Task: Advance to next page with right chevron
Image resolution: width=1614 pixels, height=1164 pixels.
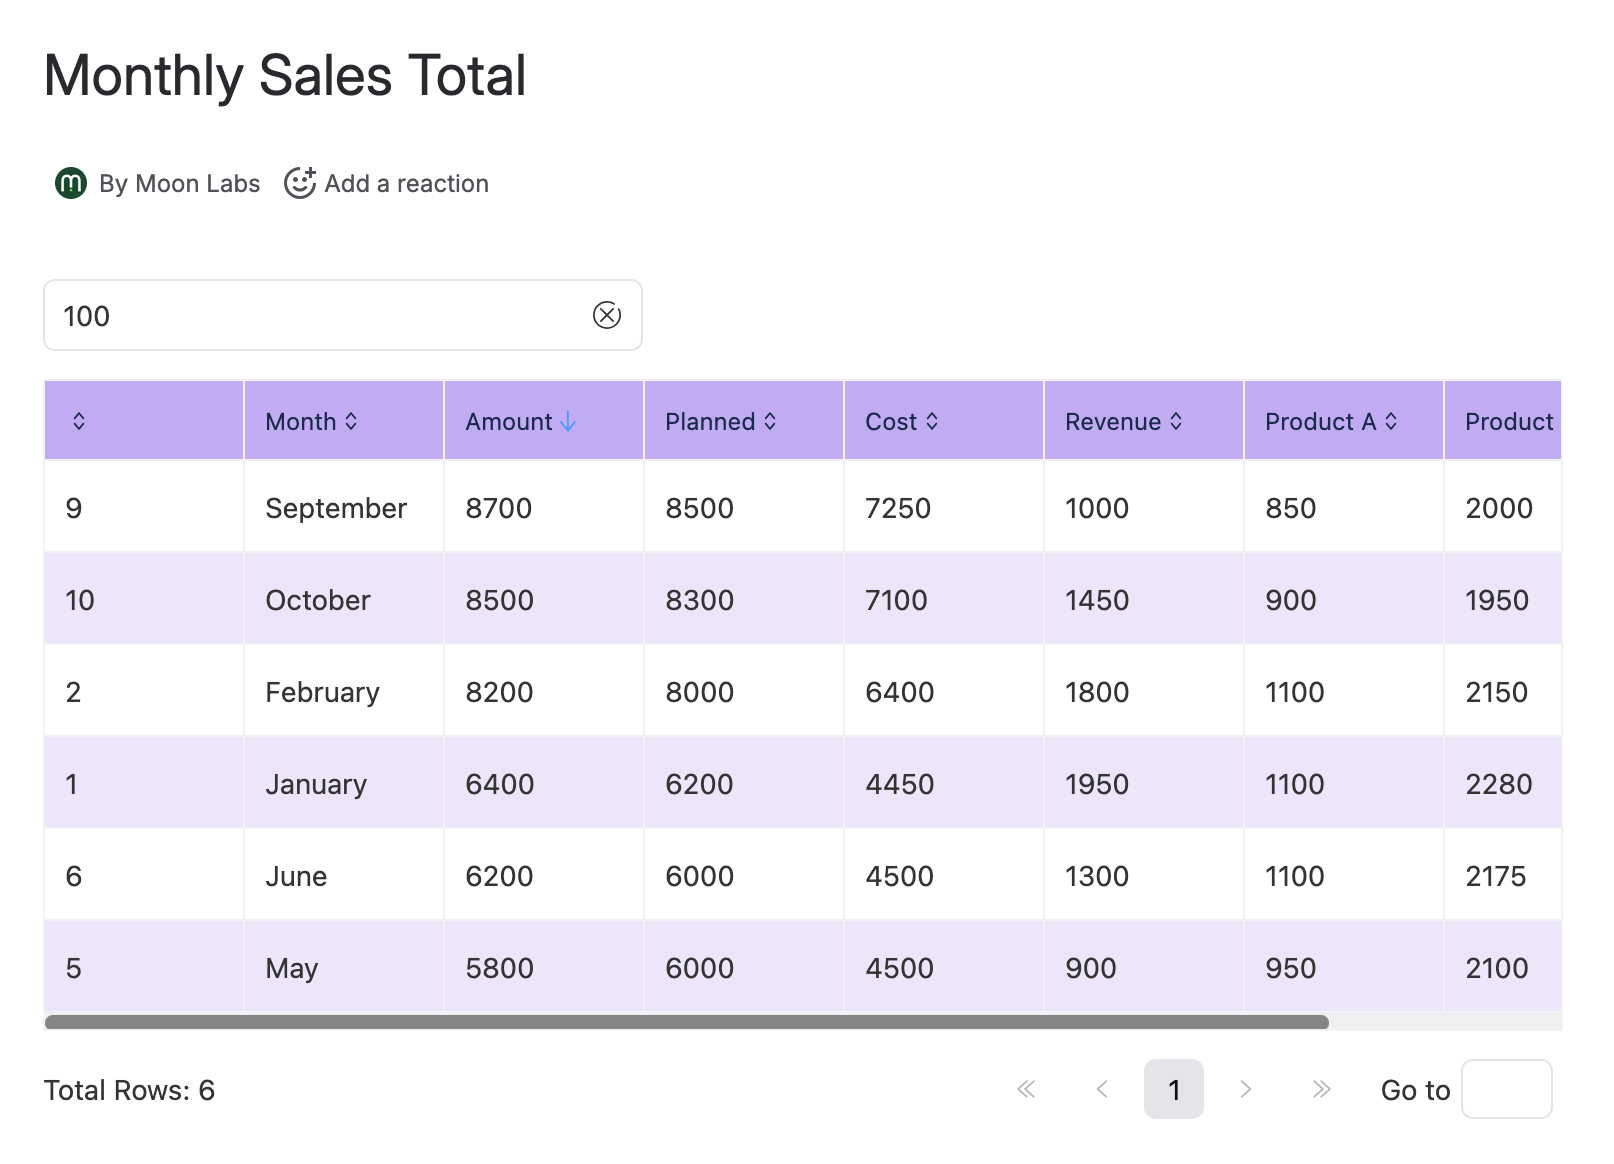Action: (1246, 1089)
